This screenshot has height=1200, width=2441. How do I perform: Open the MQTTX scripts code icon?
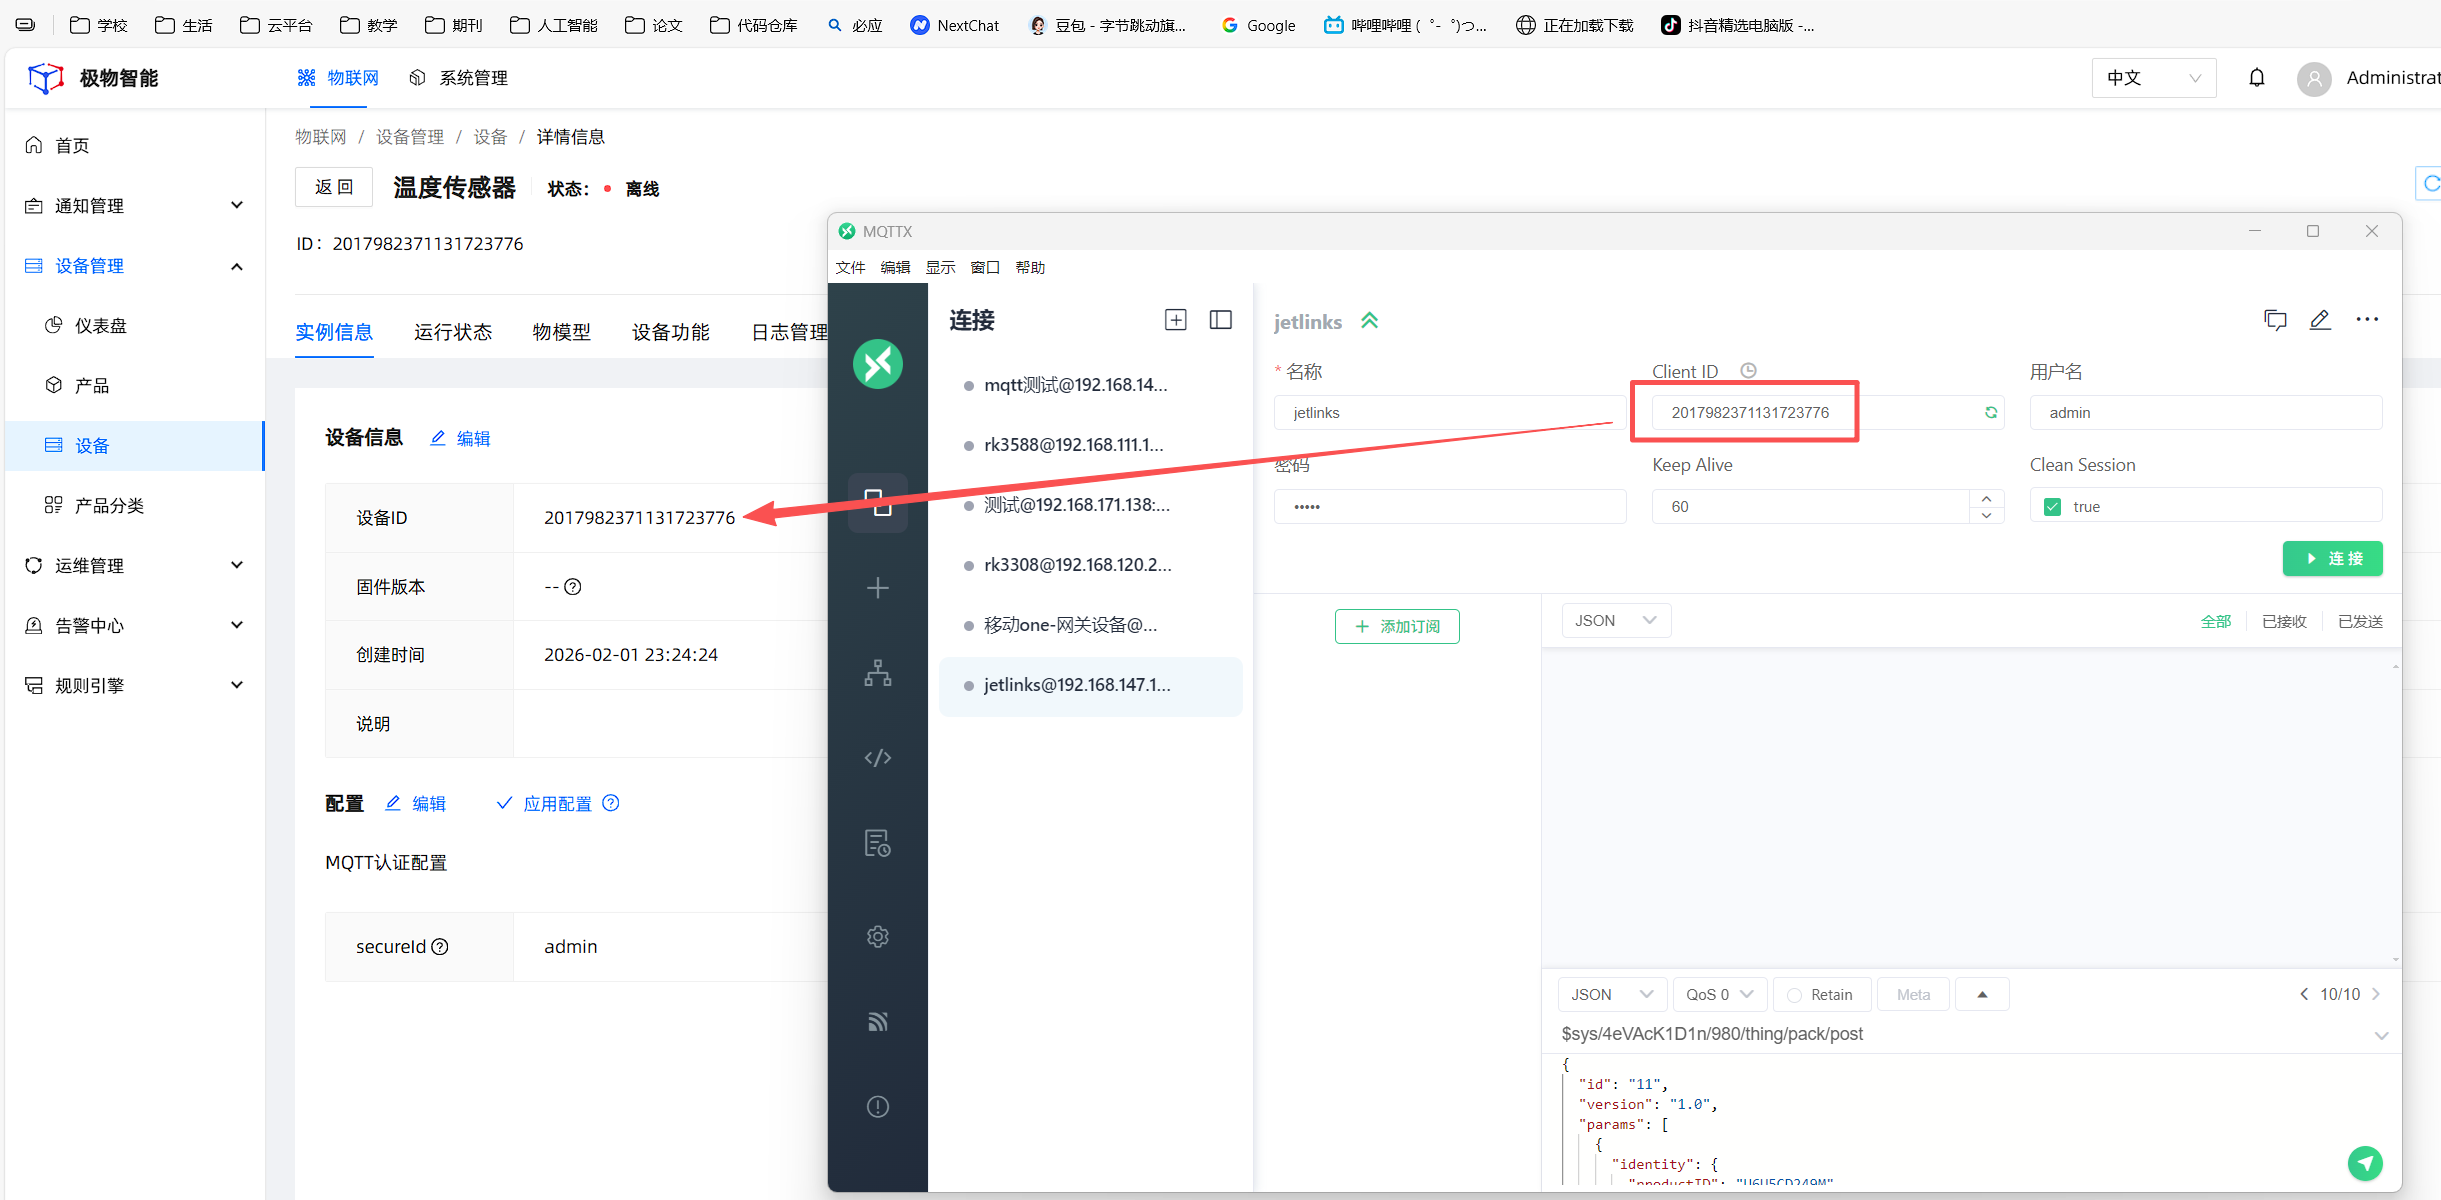[877, 758]
